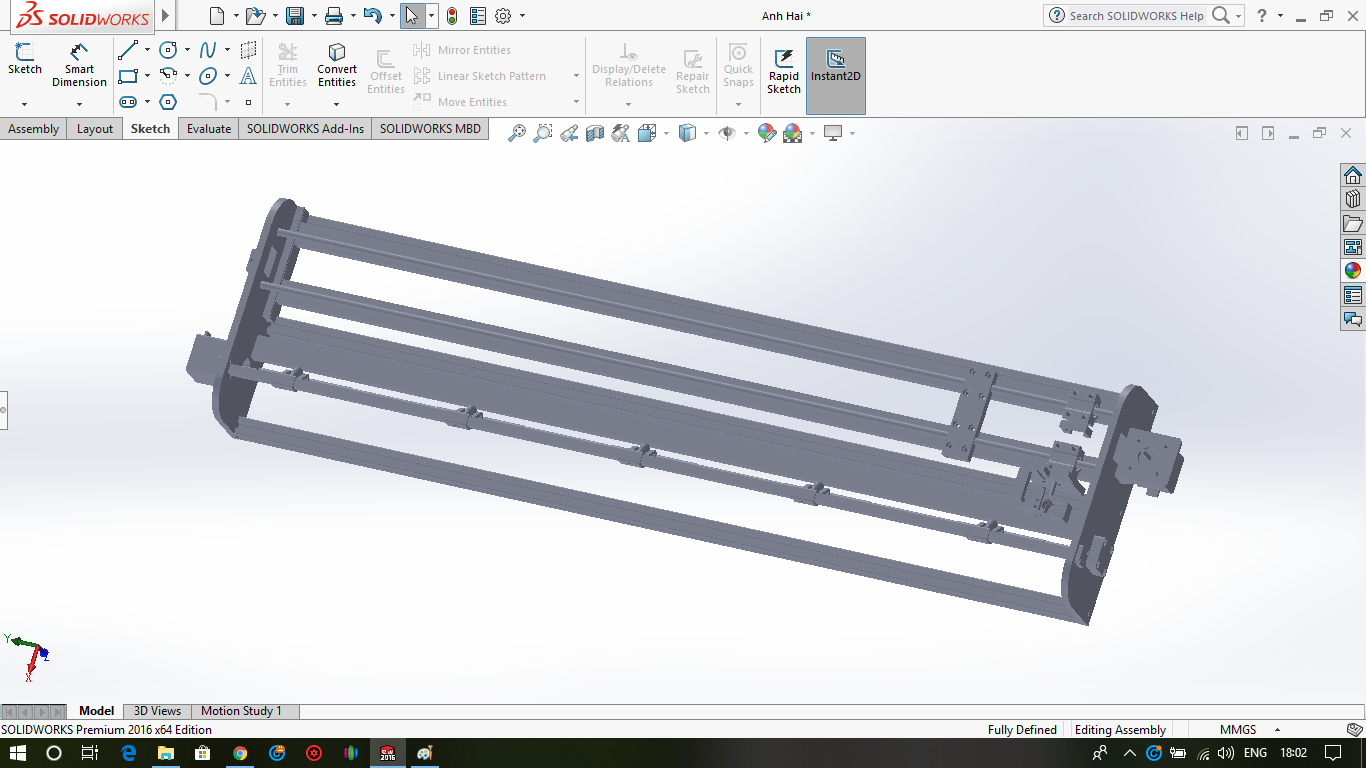
Task: Open the Save dropdown arrow
Action: (314, 16)
